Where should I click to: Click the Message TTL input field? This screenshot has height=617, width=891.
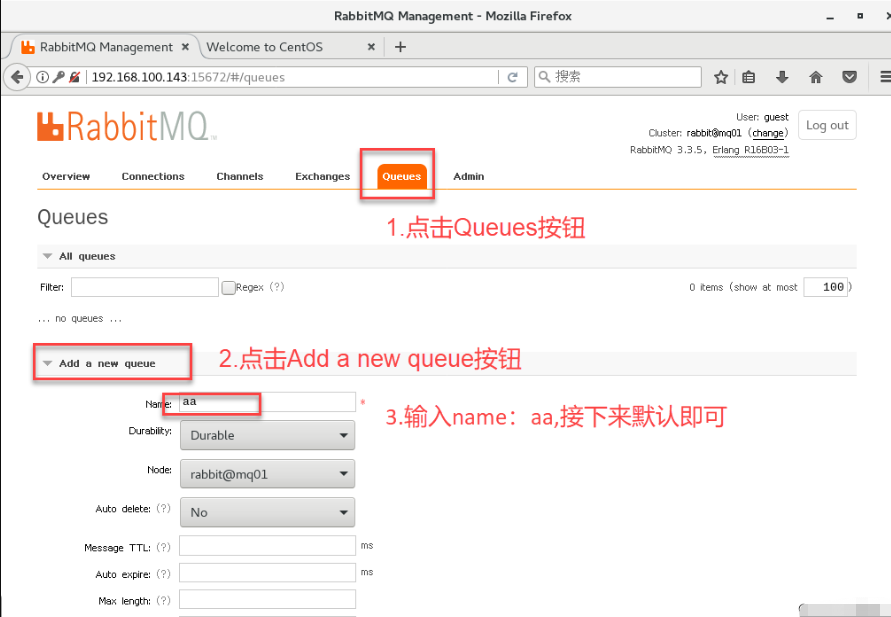point(267,545)
